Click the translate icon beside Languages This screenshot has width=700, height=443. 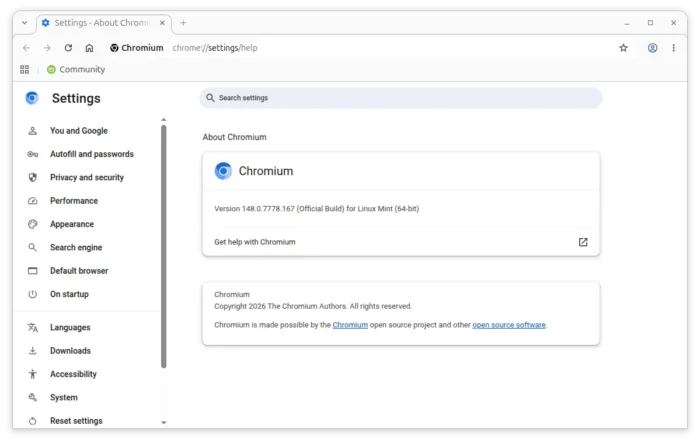pyautogui.click(x=33, y=327)
